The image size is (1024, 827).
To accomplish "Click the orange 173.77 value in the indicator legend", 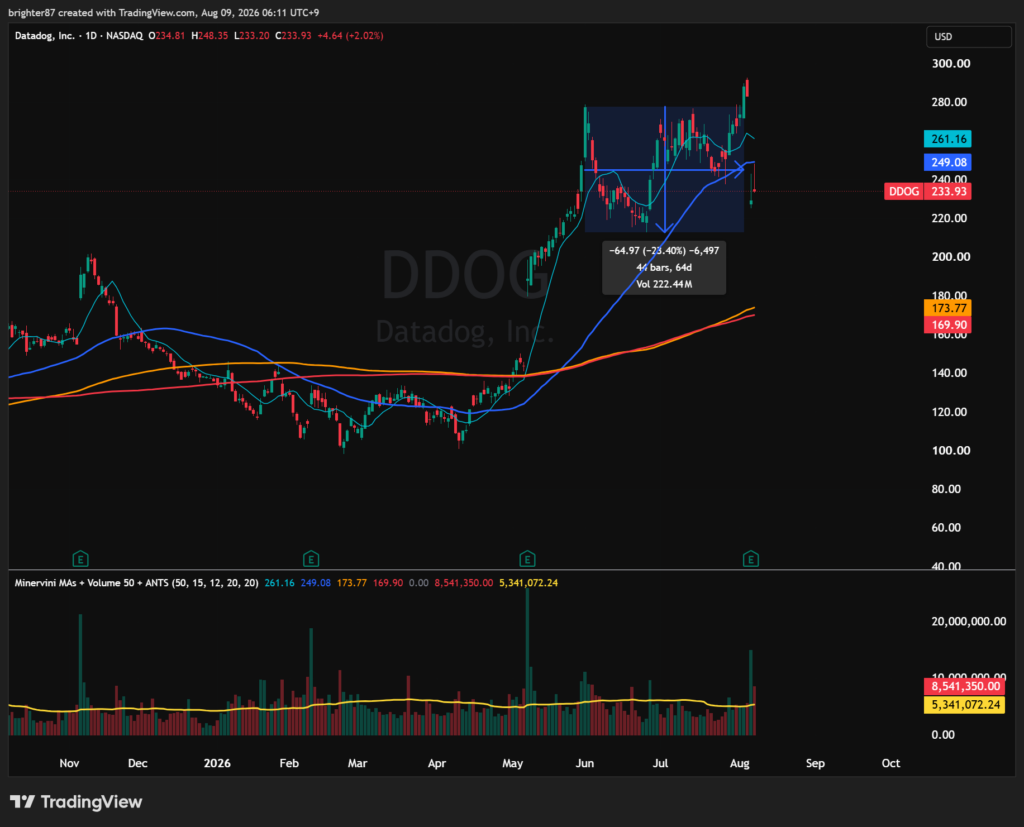I will [352, 583].
